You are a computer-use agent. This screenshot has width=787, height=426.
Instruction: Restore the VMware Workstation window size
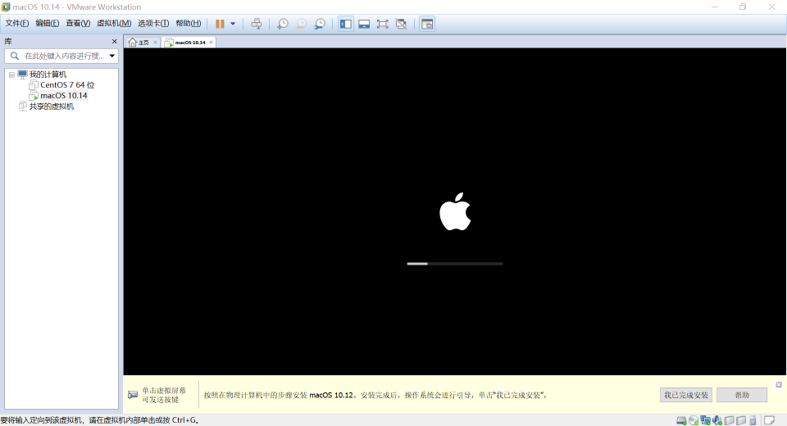click(x=743, y=7)
